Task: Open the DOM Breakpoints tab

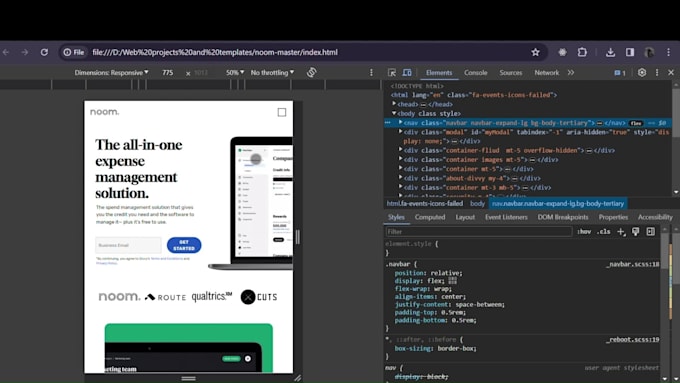Action: (563, 217)
